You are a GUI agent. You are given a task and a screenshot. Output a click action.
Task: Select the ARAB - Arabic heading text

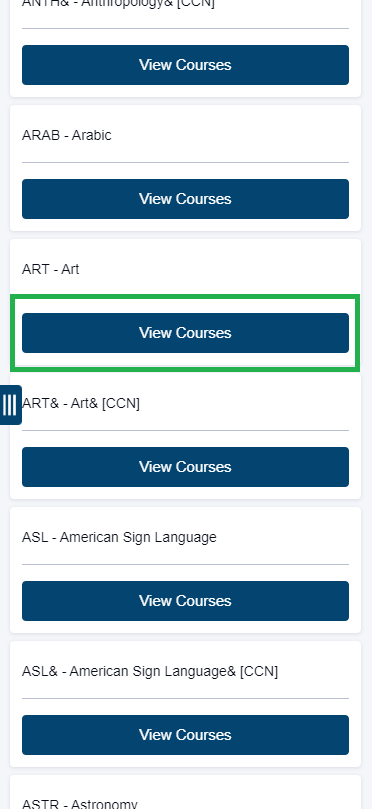point(67,135)
